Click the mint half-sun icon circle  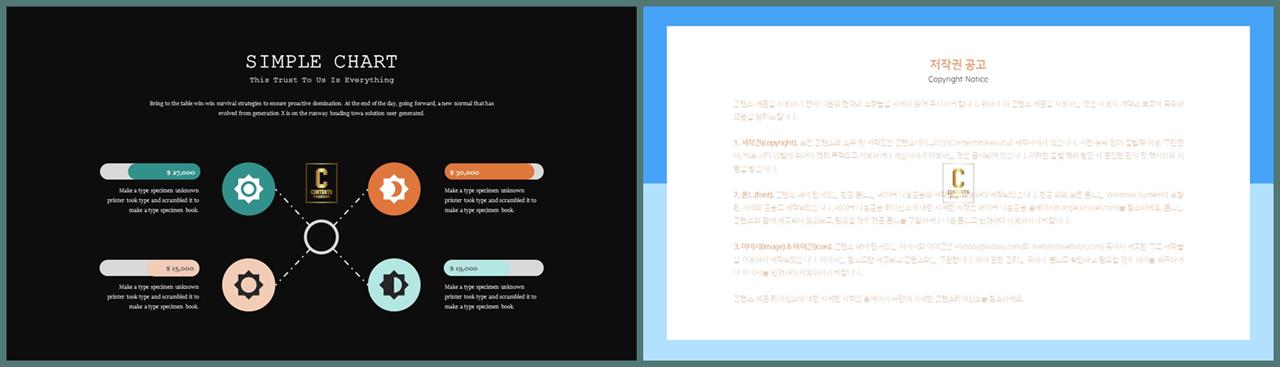[x=394, y=285]
